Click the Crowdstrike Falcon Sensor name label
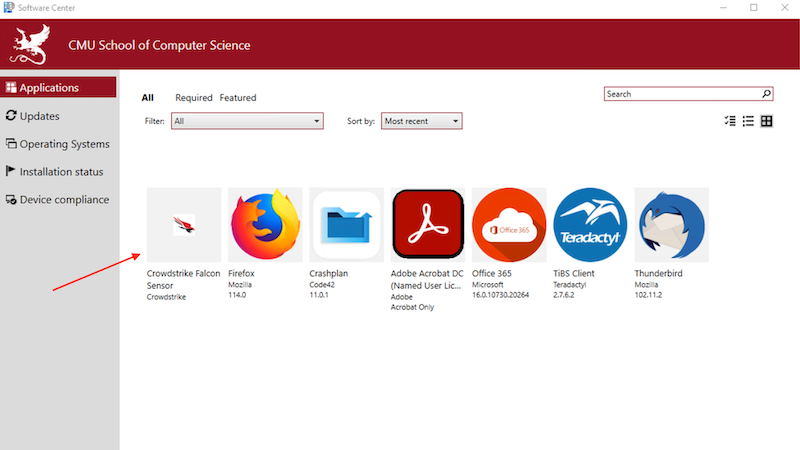Image resolution: width=800 pixels, height=450 pixels. [x=183, y=279]
